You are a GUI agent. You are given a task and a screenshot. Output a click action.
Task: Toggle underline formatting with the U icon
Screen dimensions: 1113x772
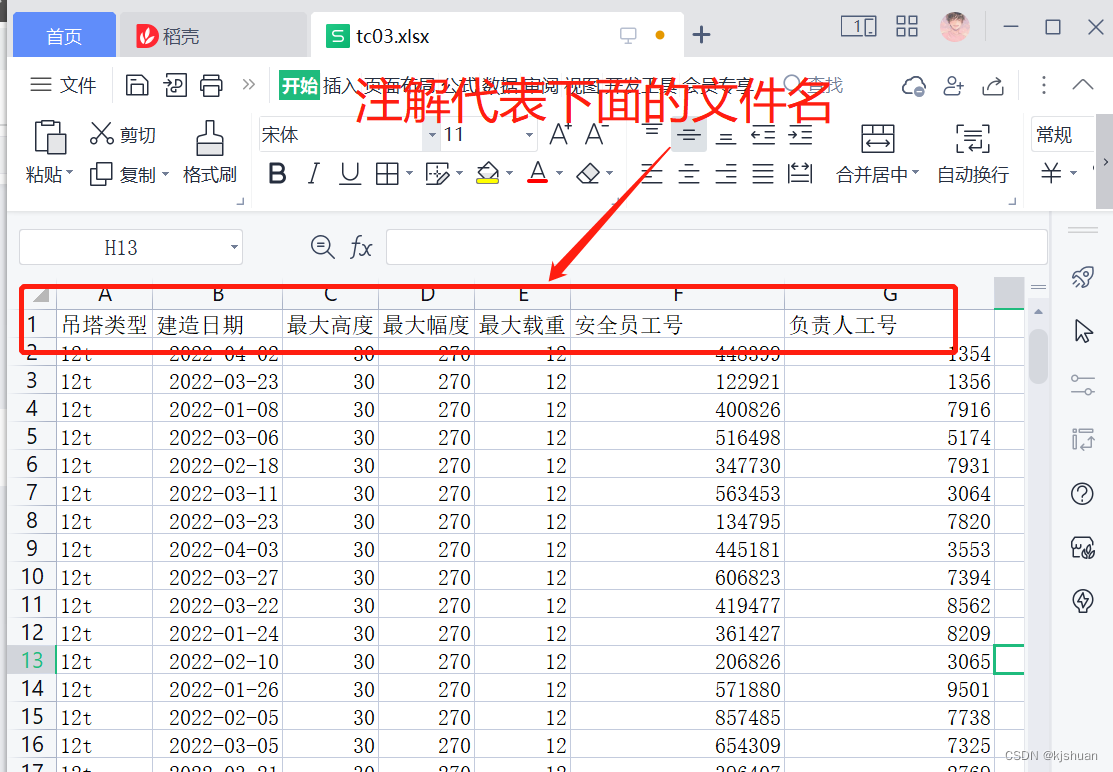(350, 173)
